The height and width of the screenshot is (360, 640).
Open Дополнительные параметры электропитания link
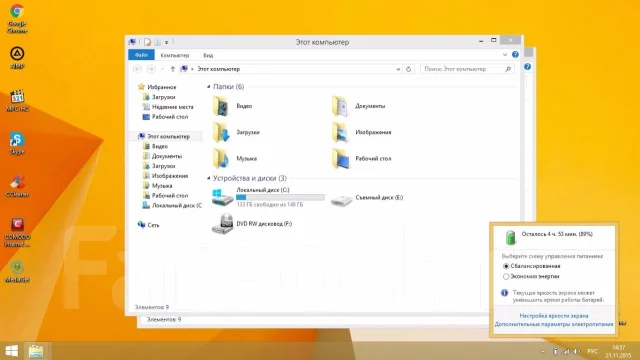coord(554,324)
